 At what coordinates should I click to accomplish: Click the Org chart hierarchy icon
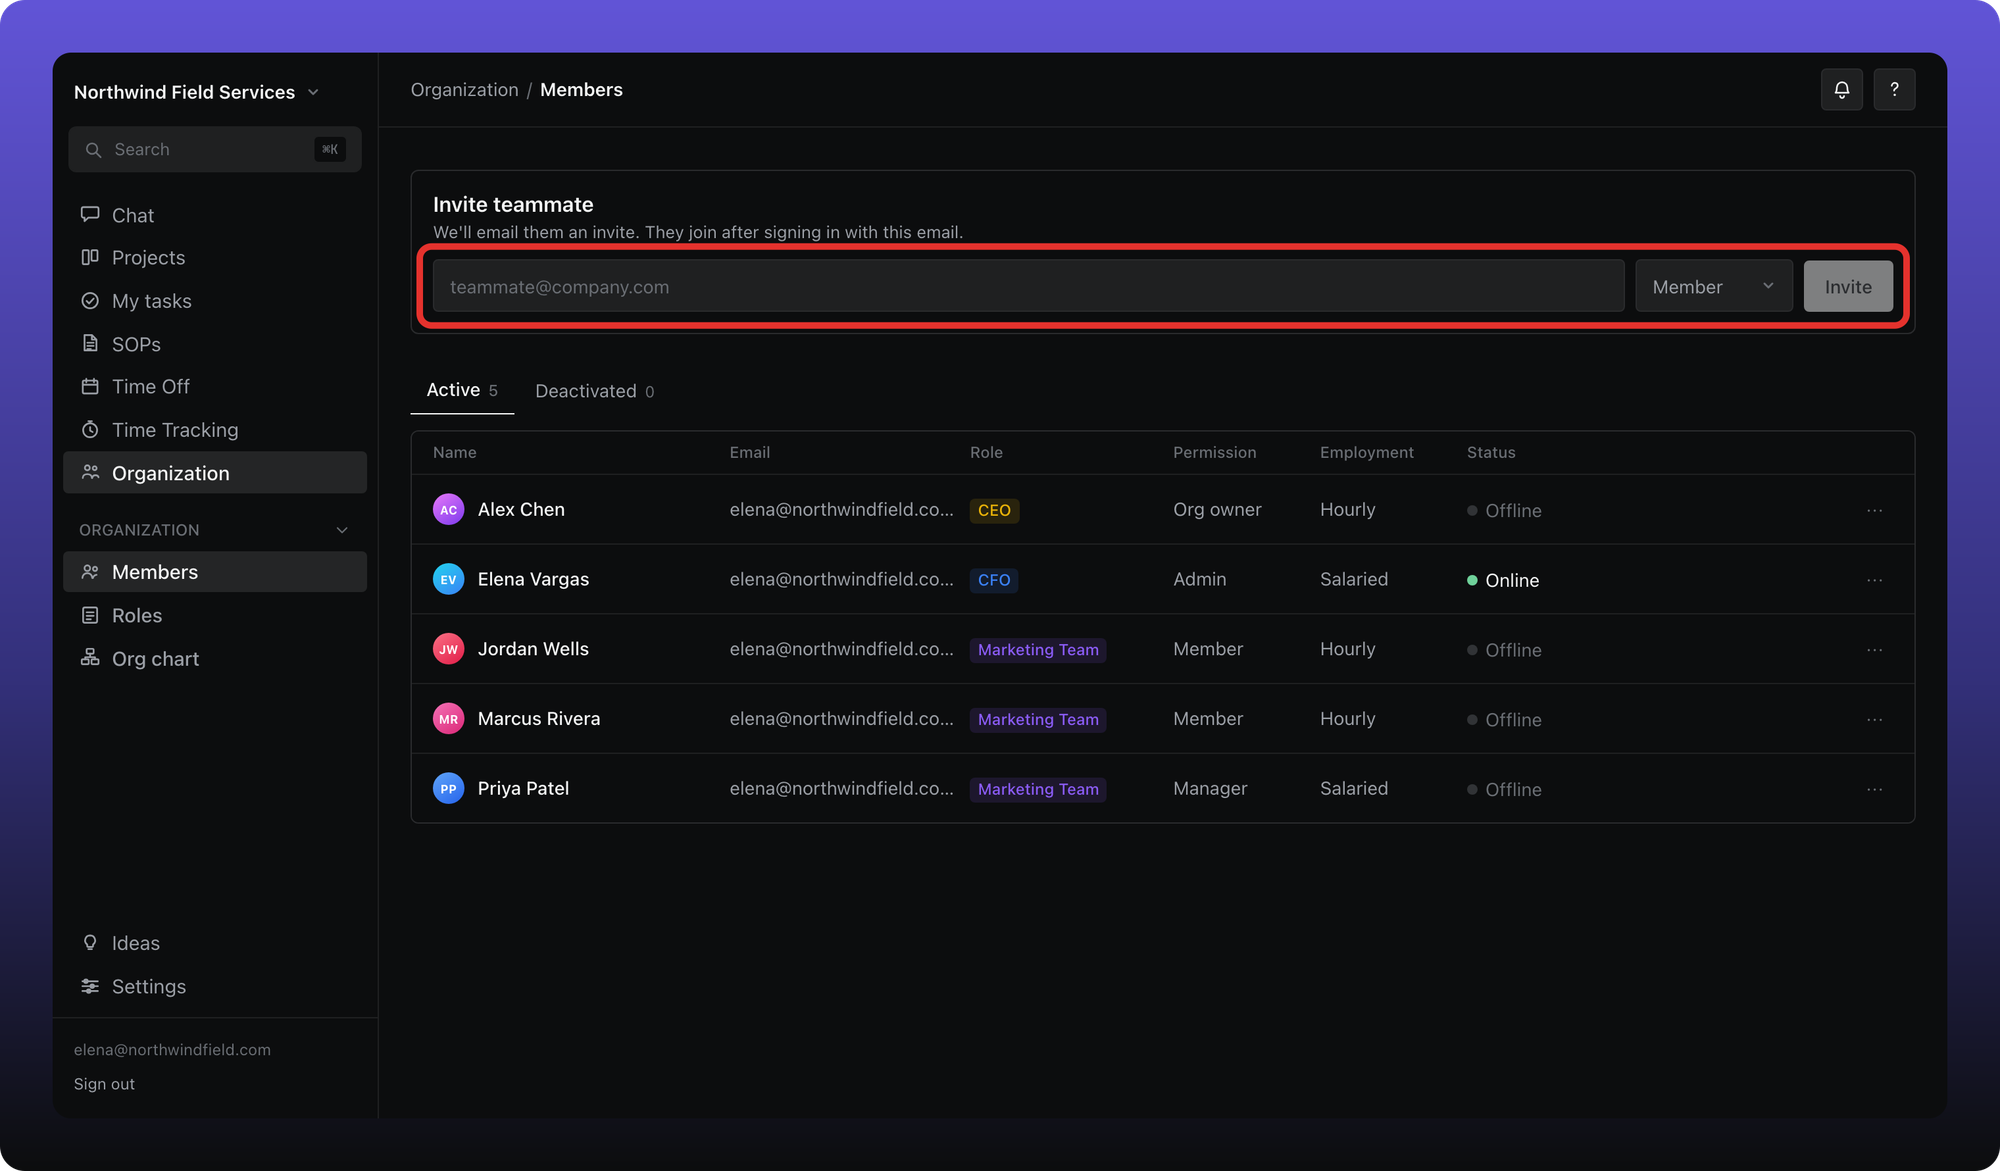(90, 658)
